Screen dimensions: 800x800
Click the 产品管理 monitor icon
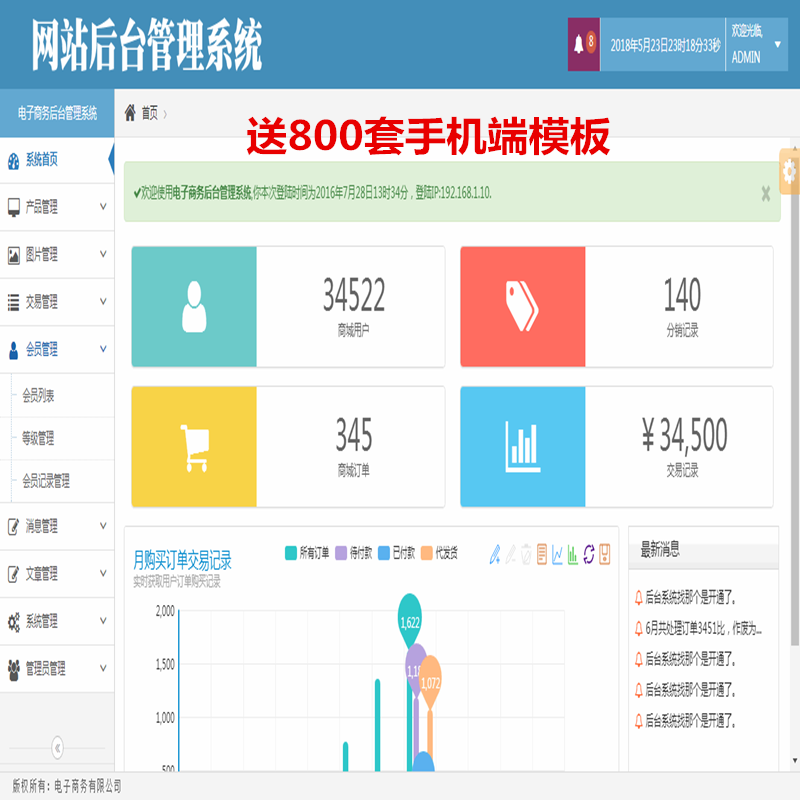pyautogui.click(x=14, y=207)
